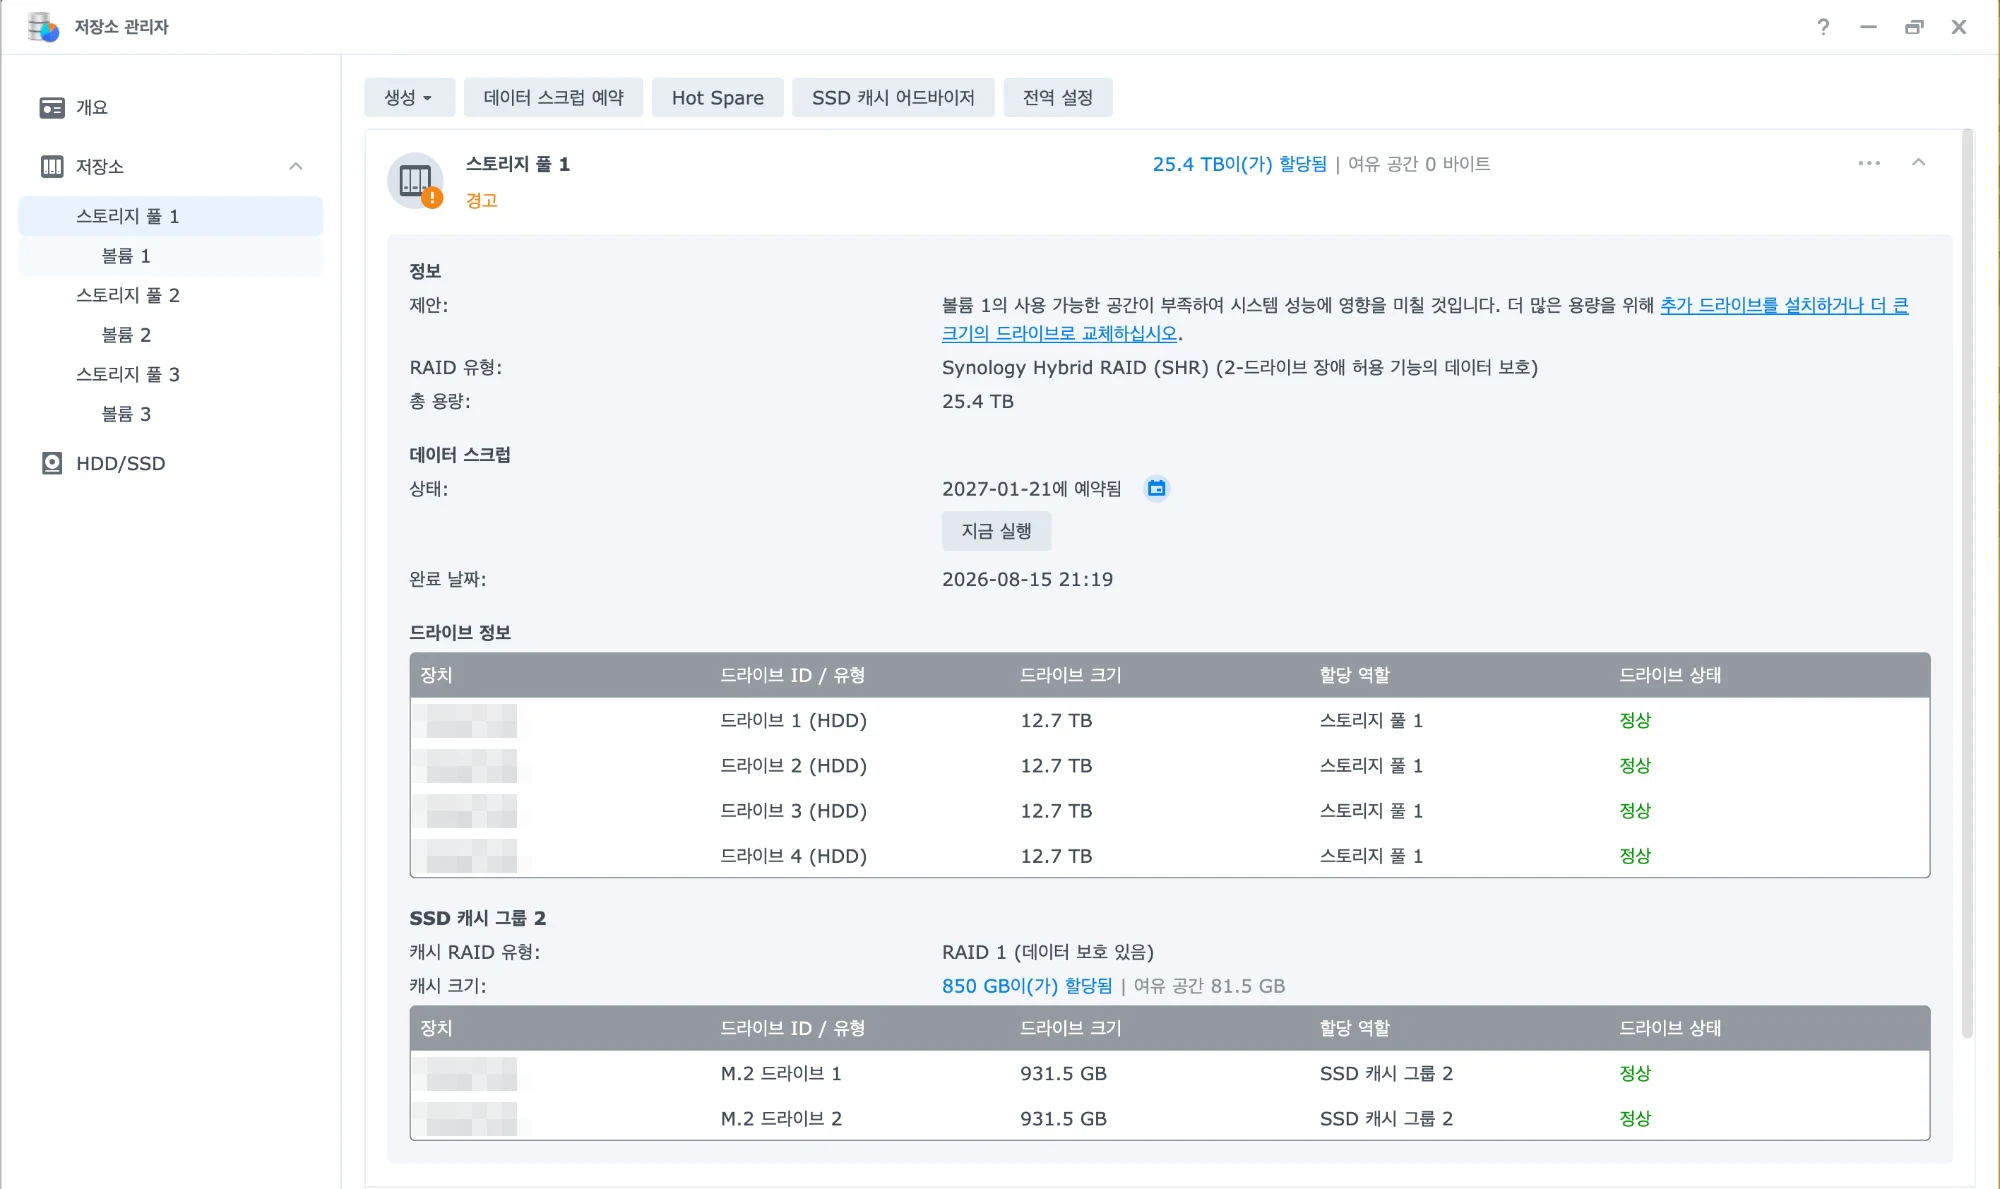
Task: Open the help question mark icon
Action: [1823, 27]
